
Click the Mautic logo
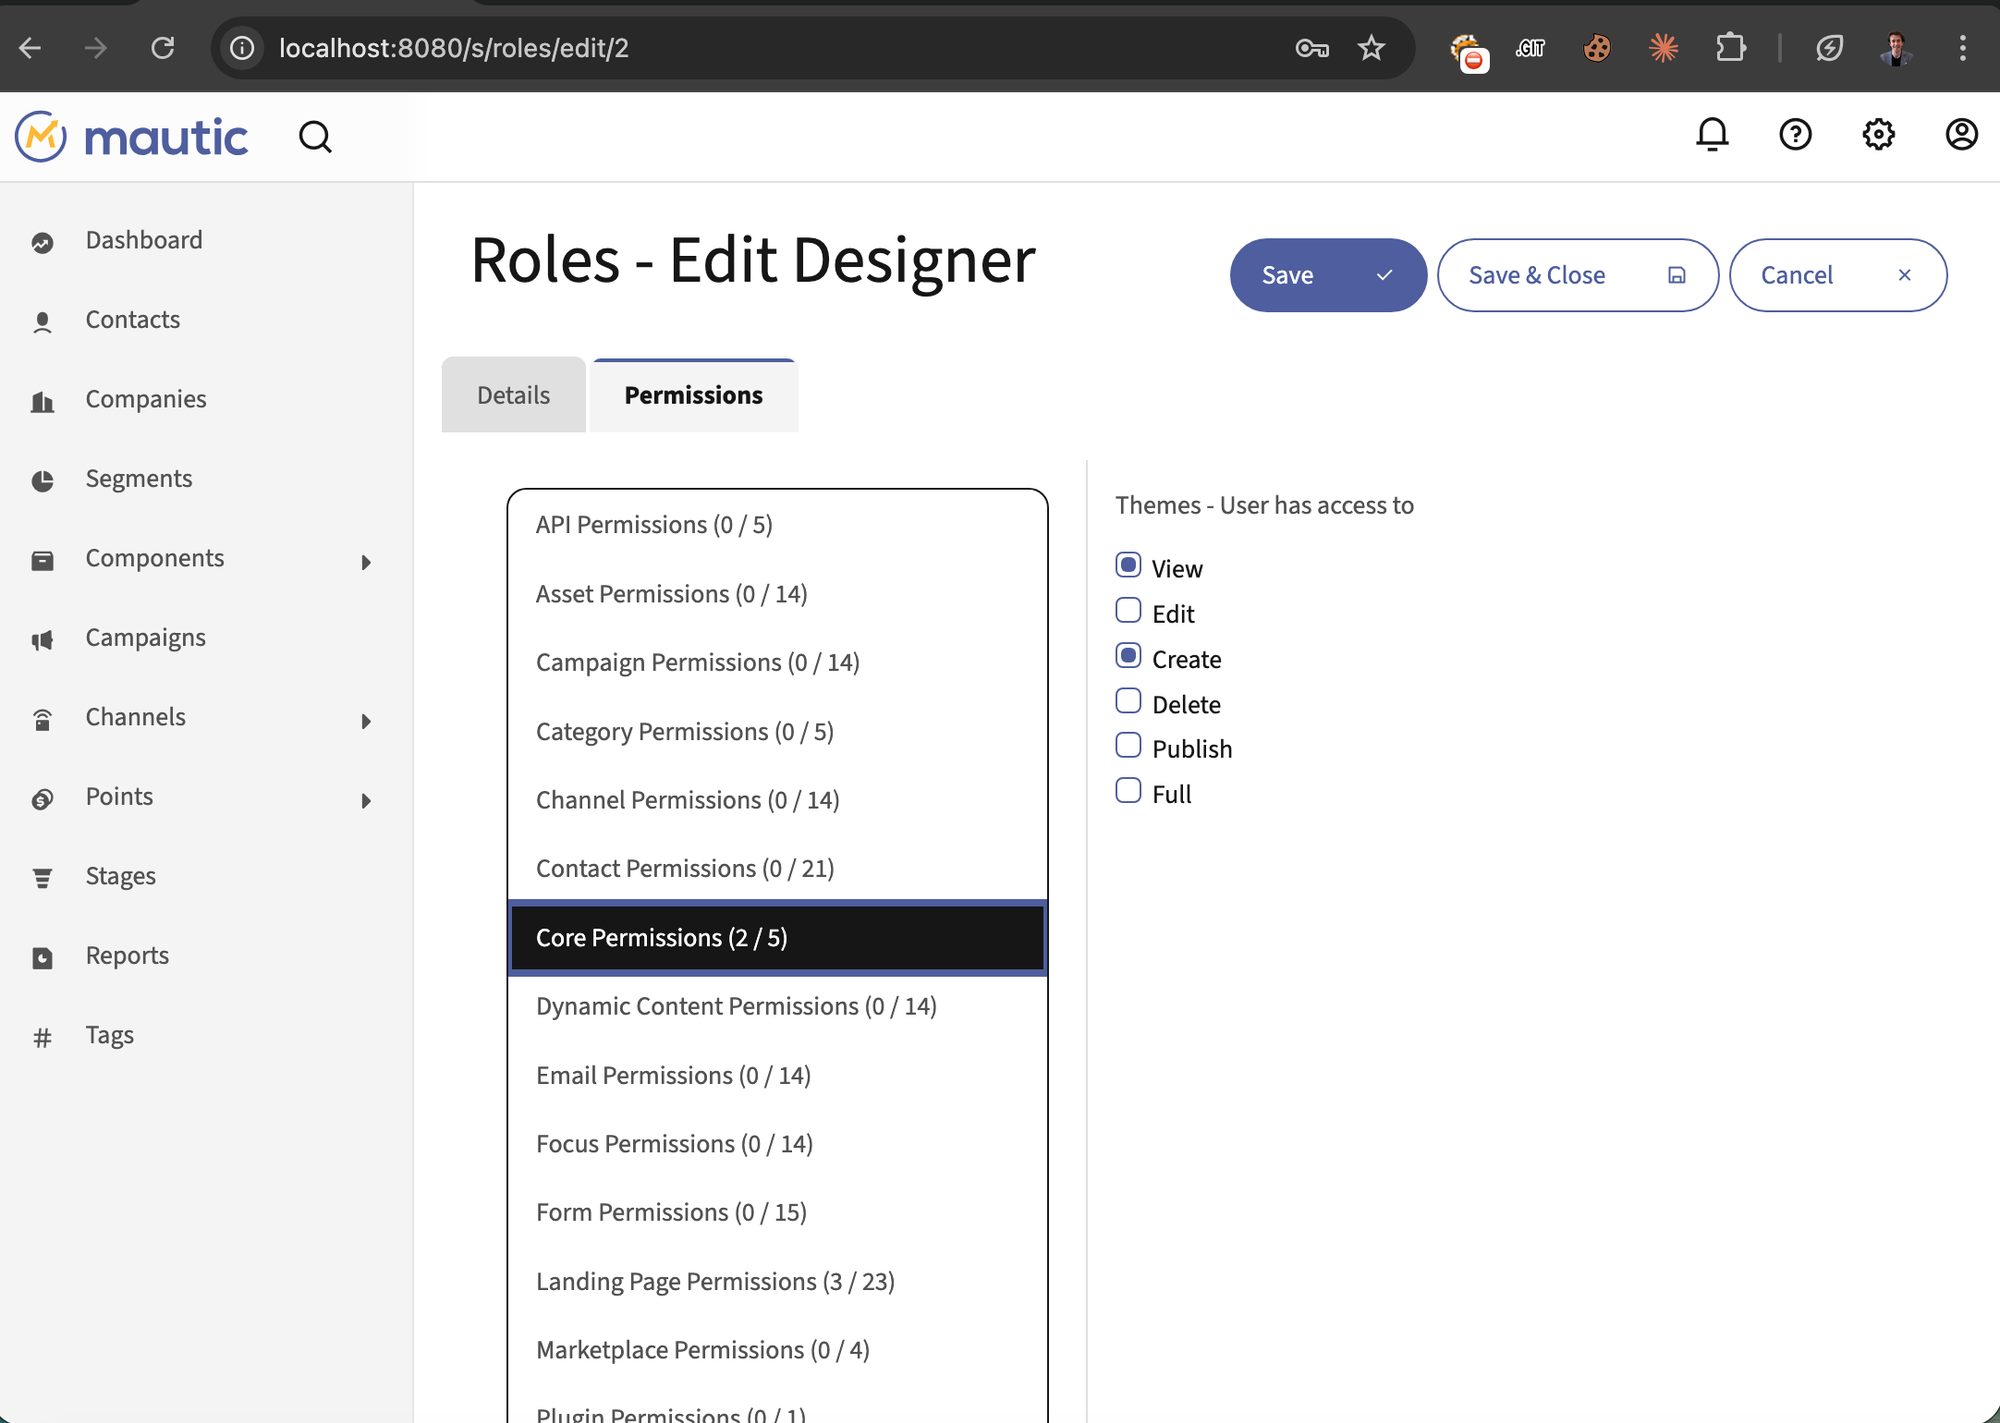(x=131, y=137)
